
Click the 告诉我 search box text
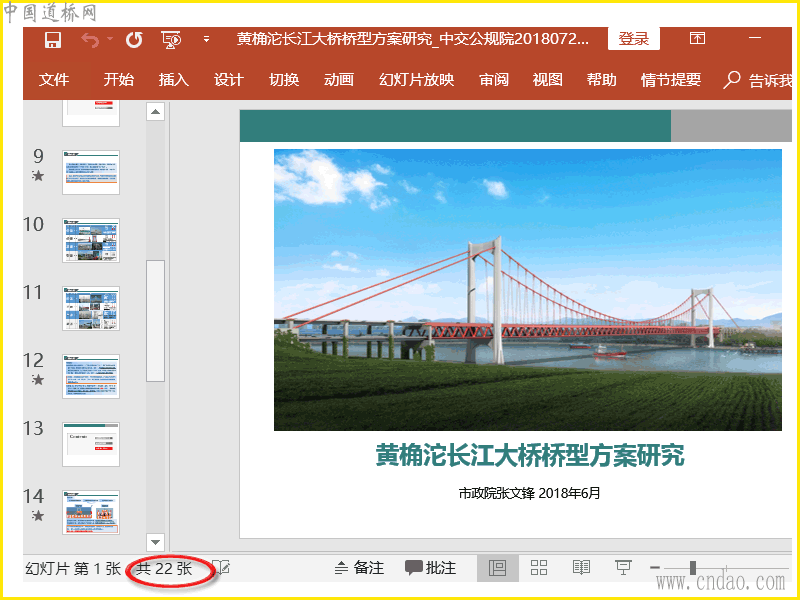pyautogui.click(x=770, y=81)
